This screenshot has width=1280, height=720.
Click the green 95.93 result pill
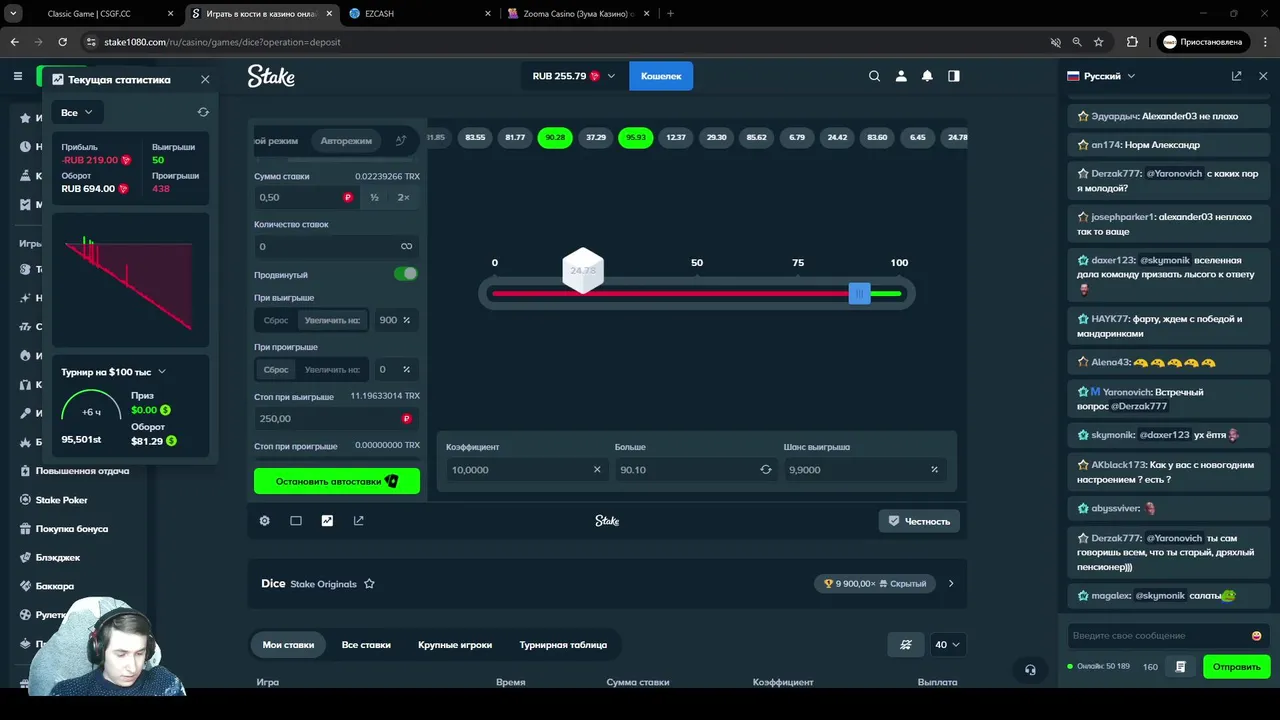tap(636, 137)
